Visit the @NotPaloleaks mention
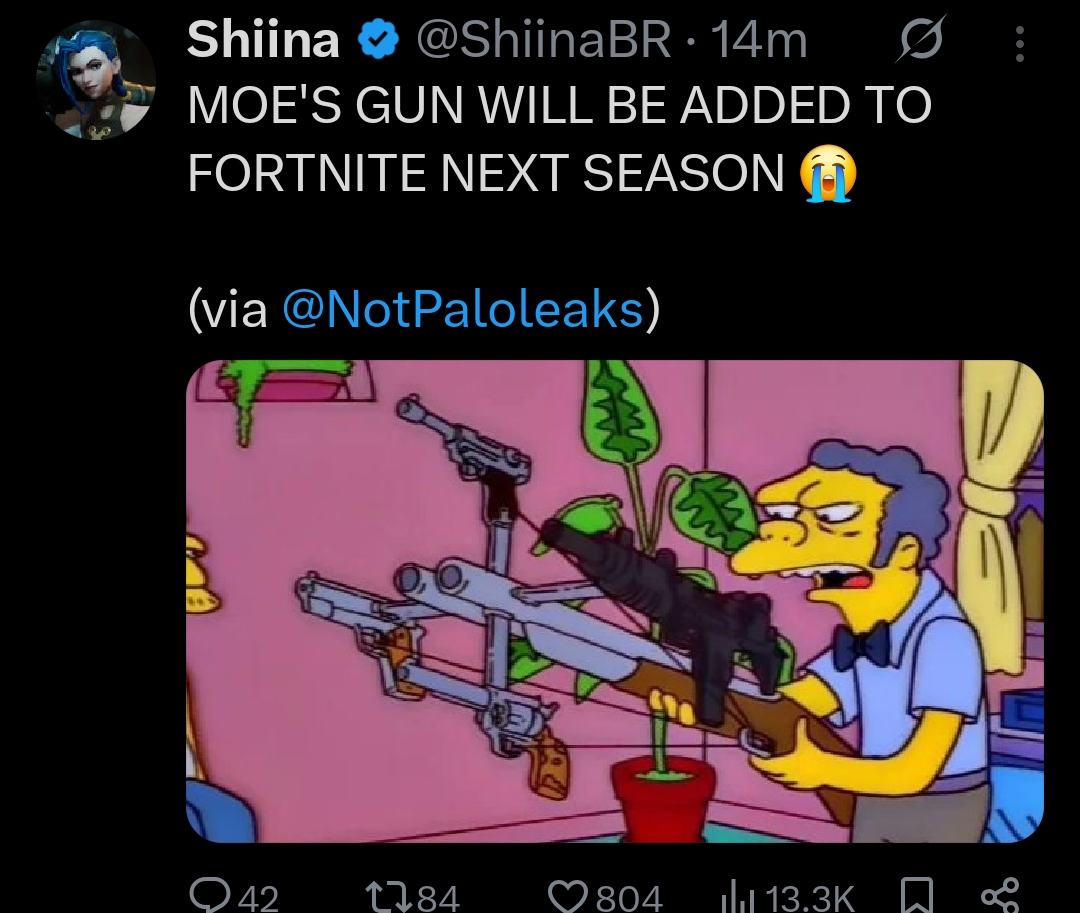 pyautogui.click(x=463, y=309)
